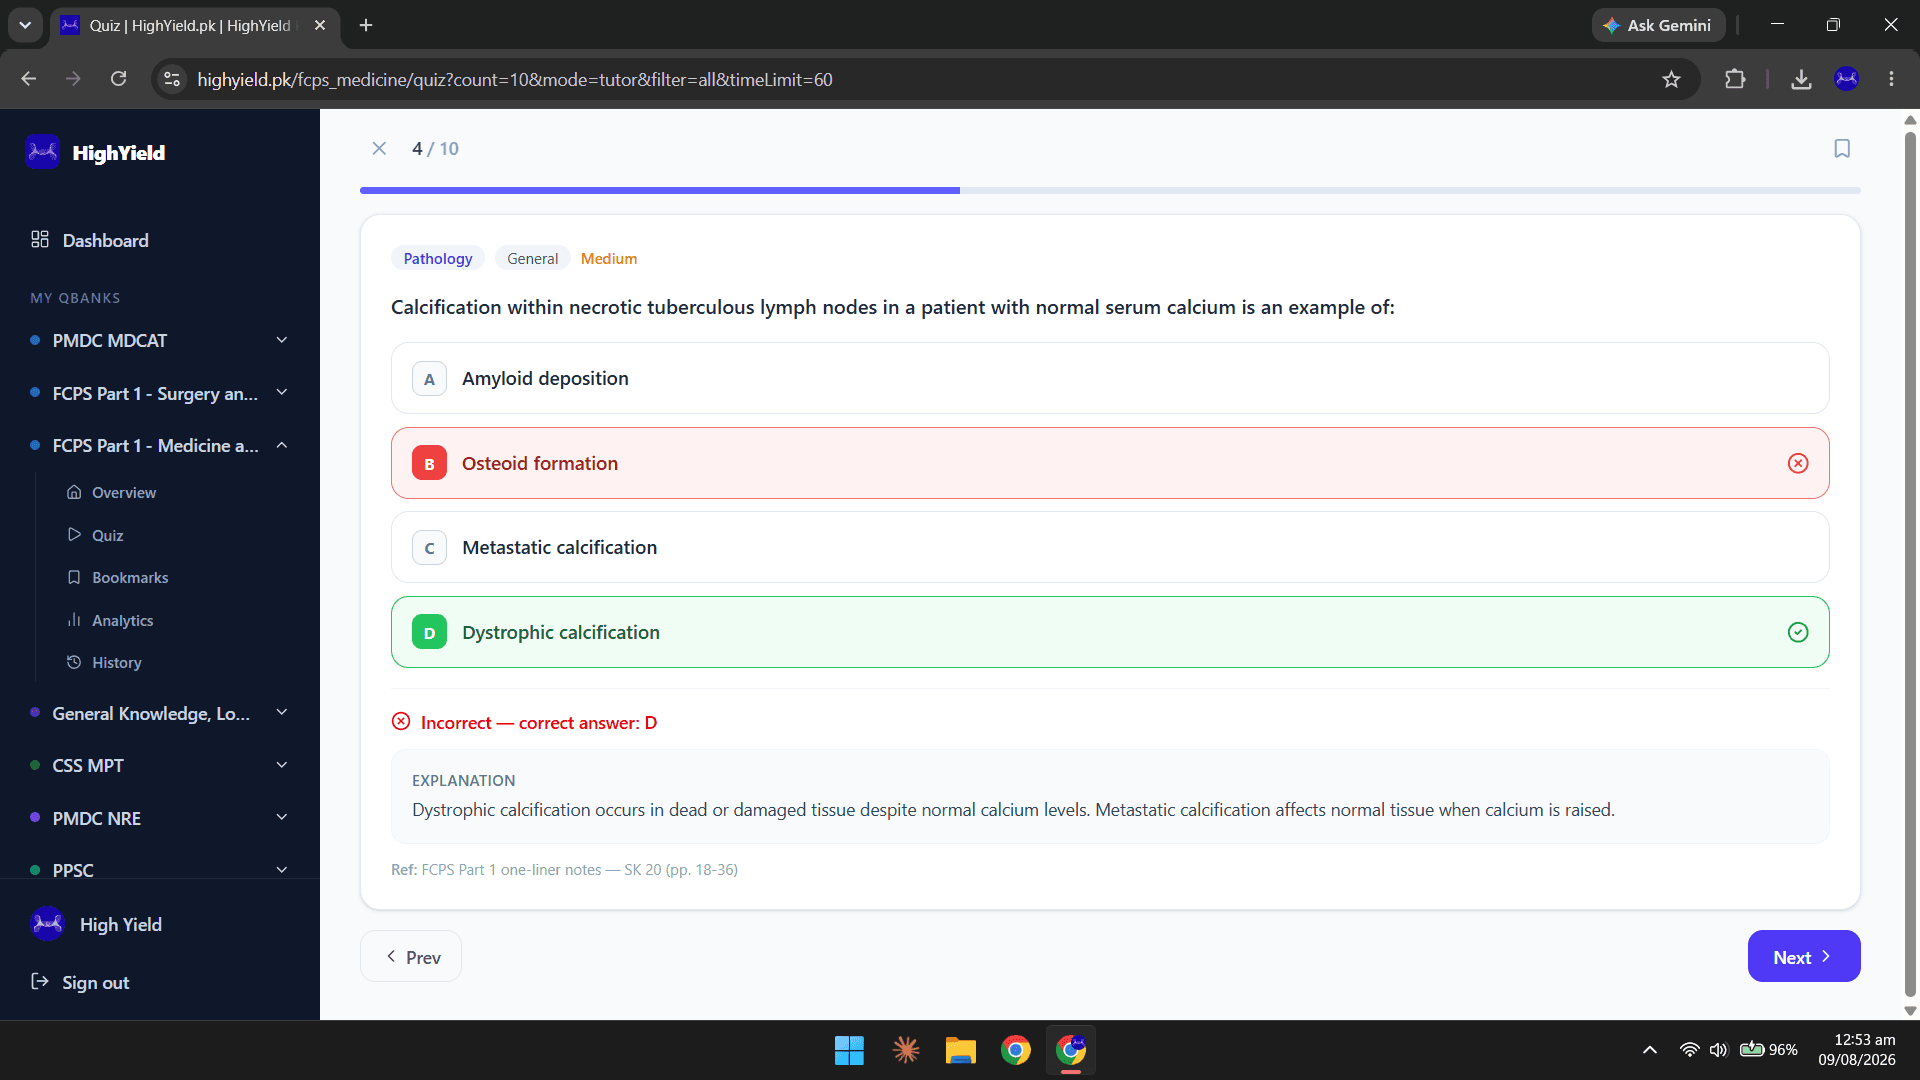Click the Analytics bar chart icon
1920x1080 pixels.
point(74,620)
